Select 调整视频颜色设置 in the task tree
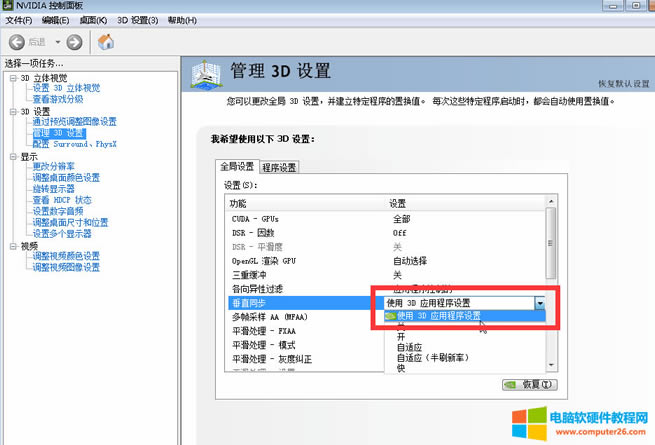655x445 pixels. pos(66,256)
